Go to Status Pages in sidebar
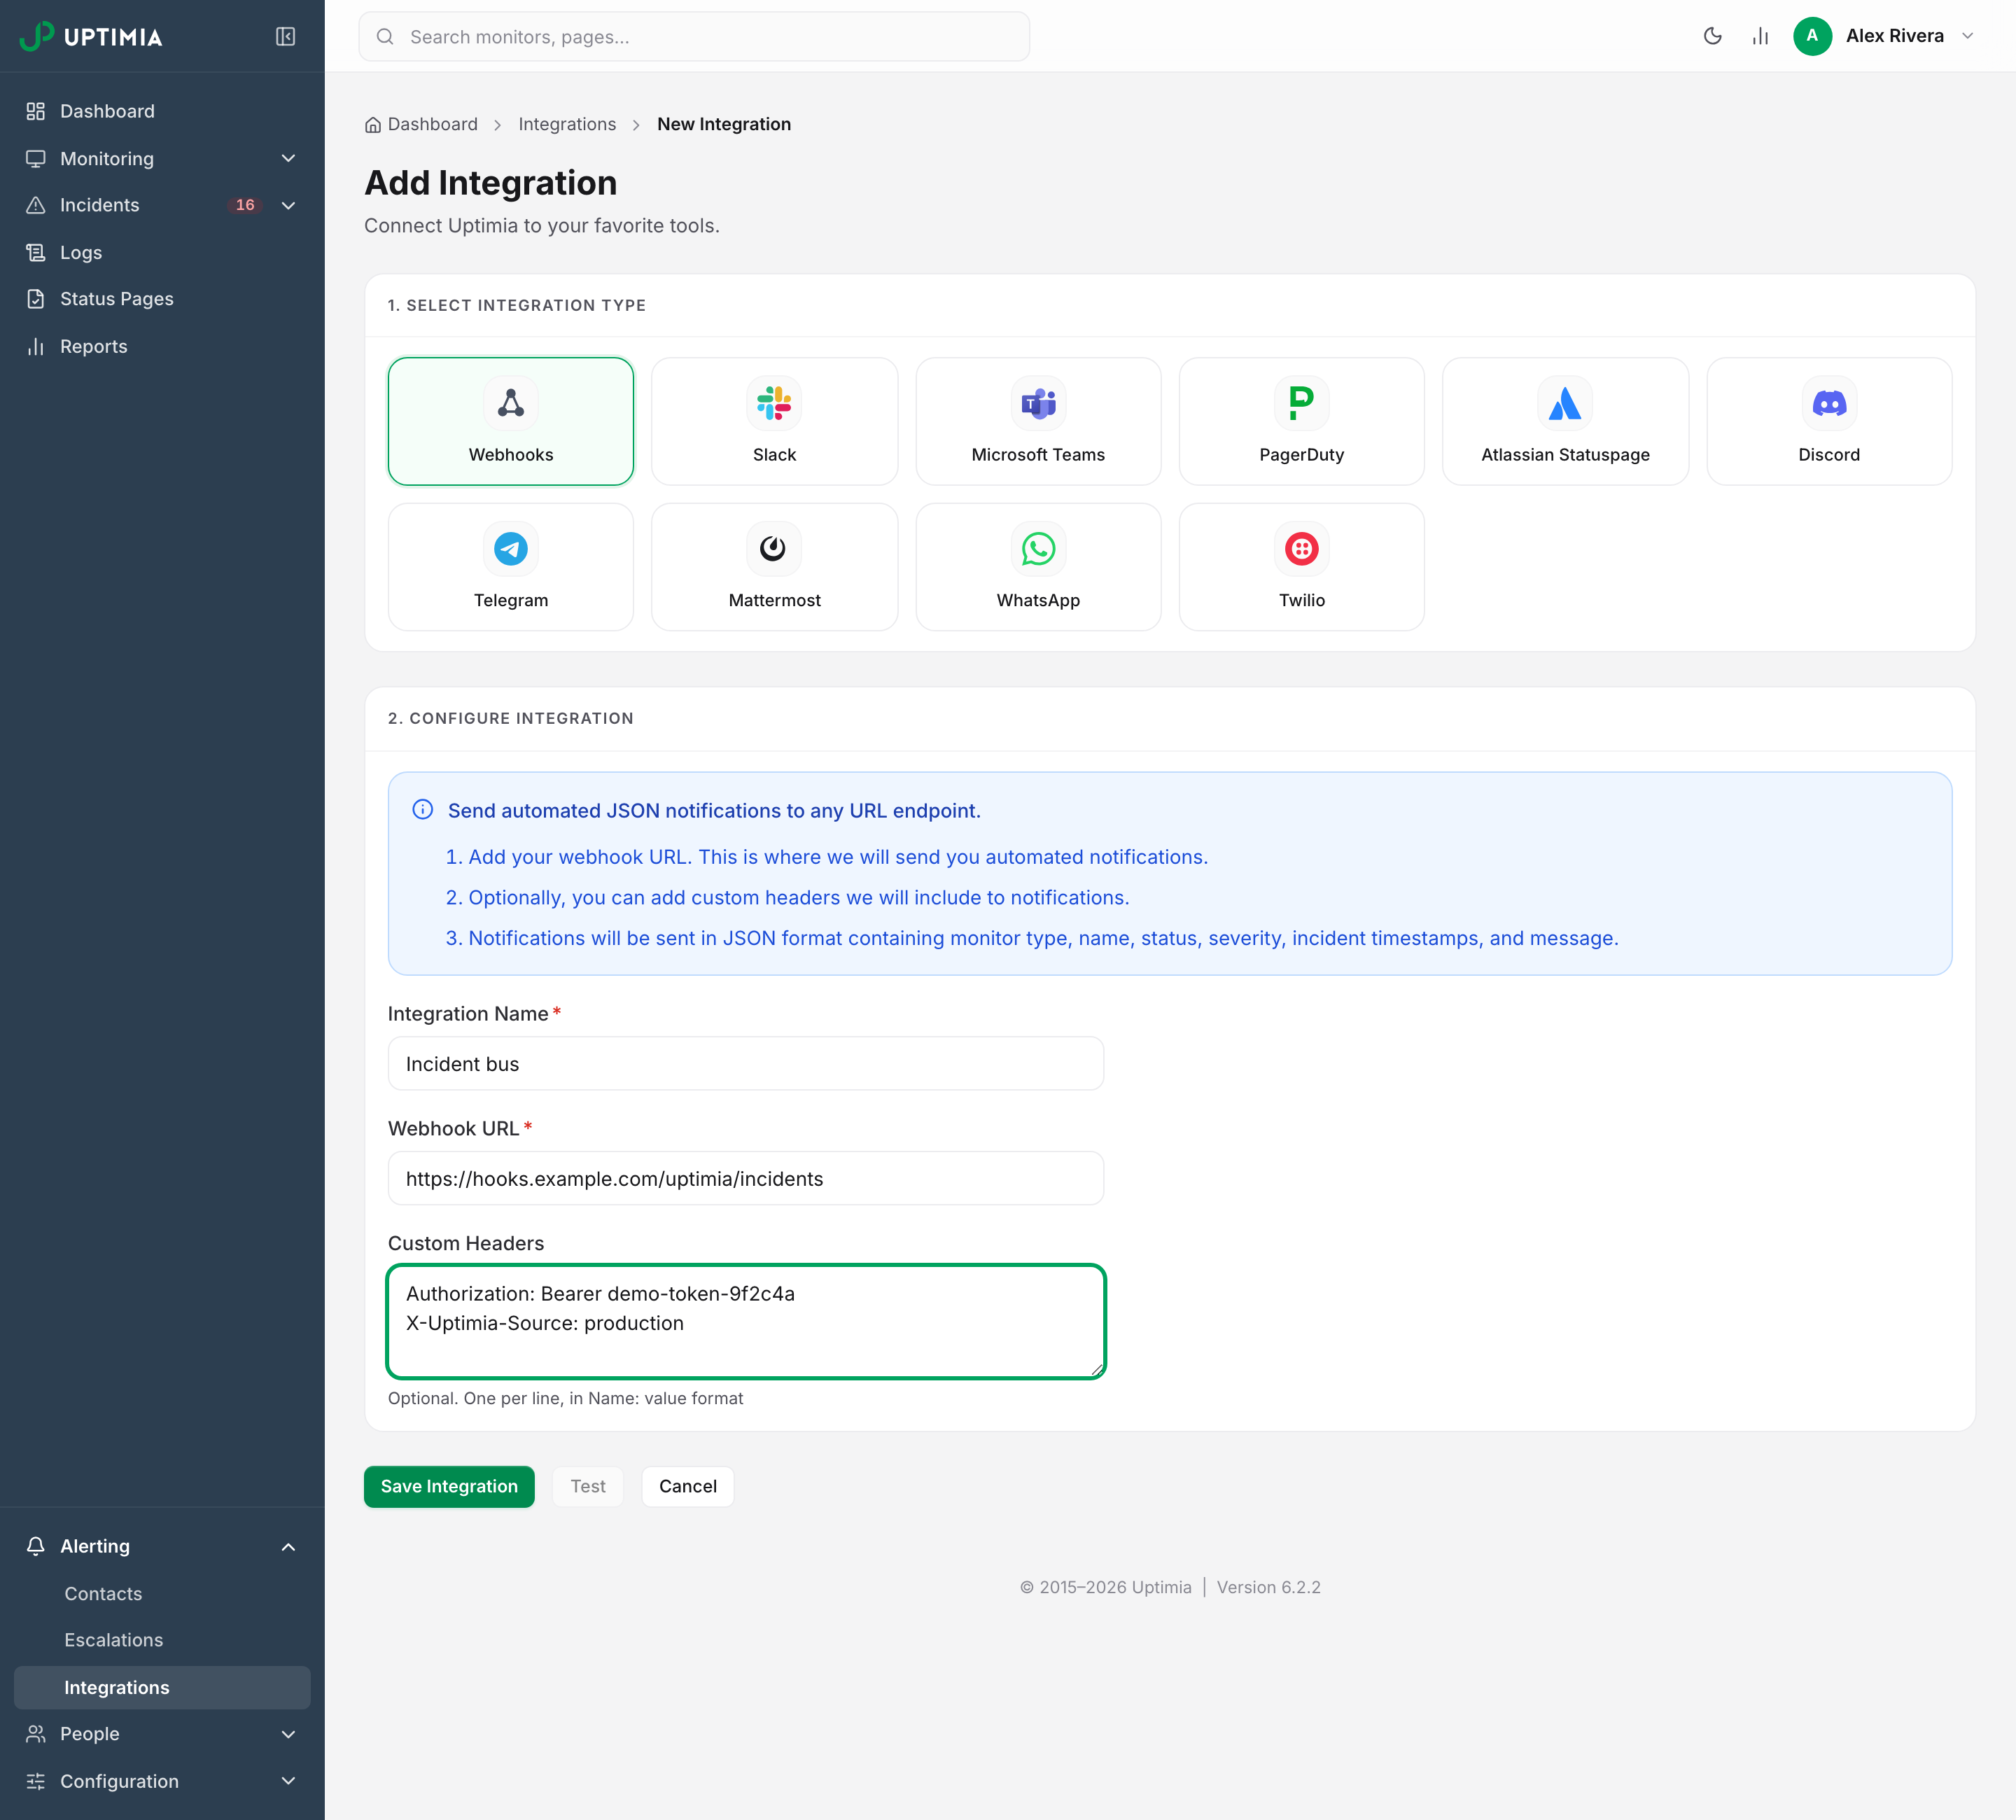2016x1820 pixels. [x=162, y=299]
